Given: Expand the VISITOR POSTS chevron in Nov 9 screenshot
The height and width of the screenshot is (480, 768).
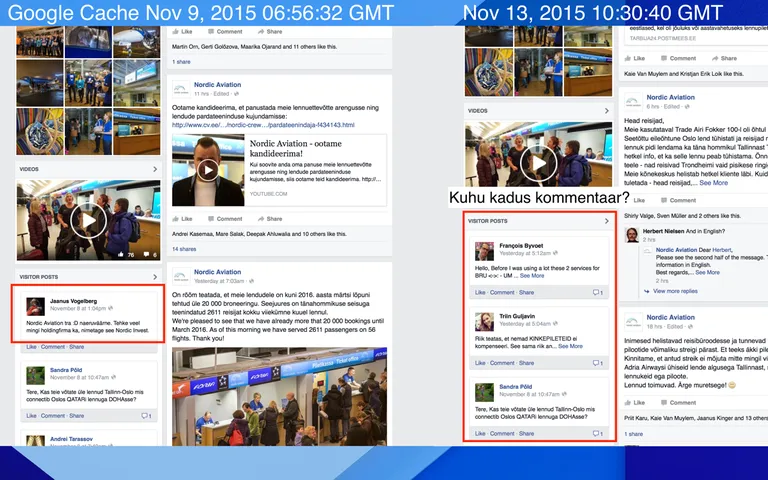Looking at the screenshot, I should point(155,277).
